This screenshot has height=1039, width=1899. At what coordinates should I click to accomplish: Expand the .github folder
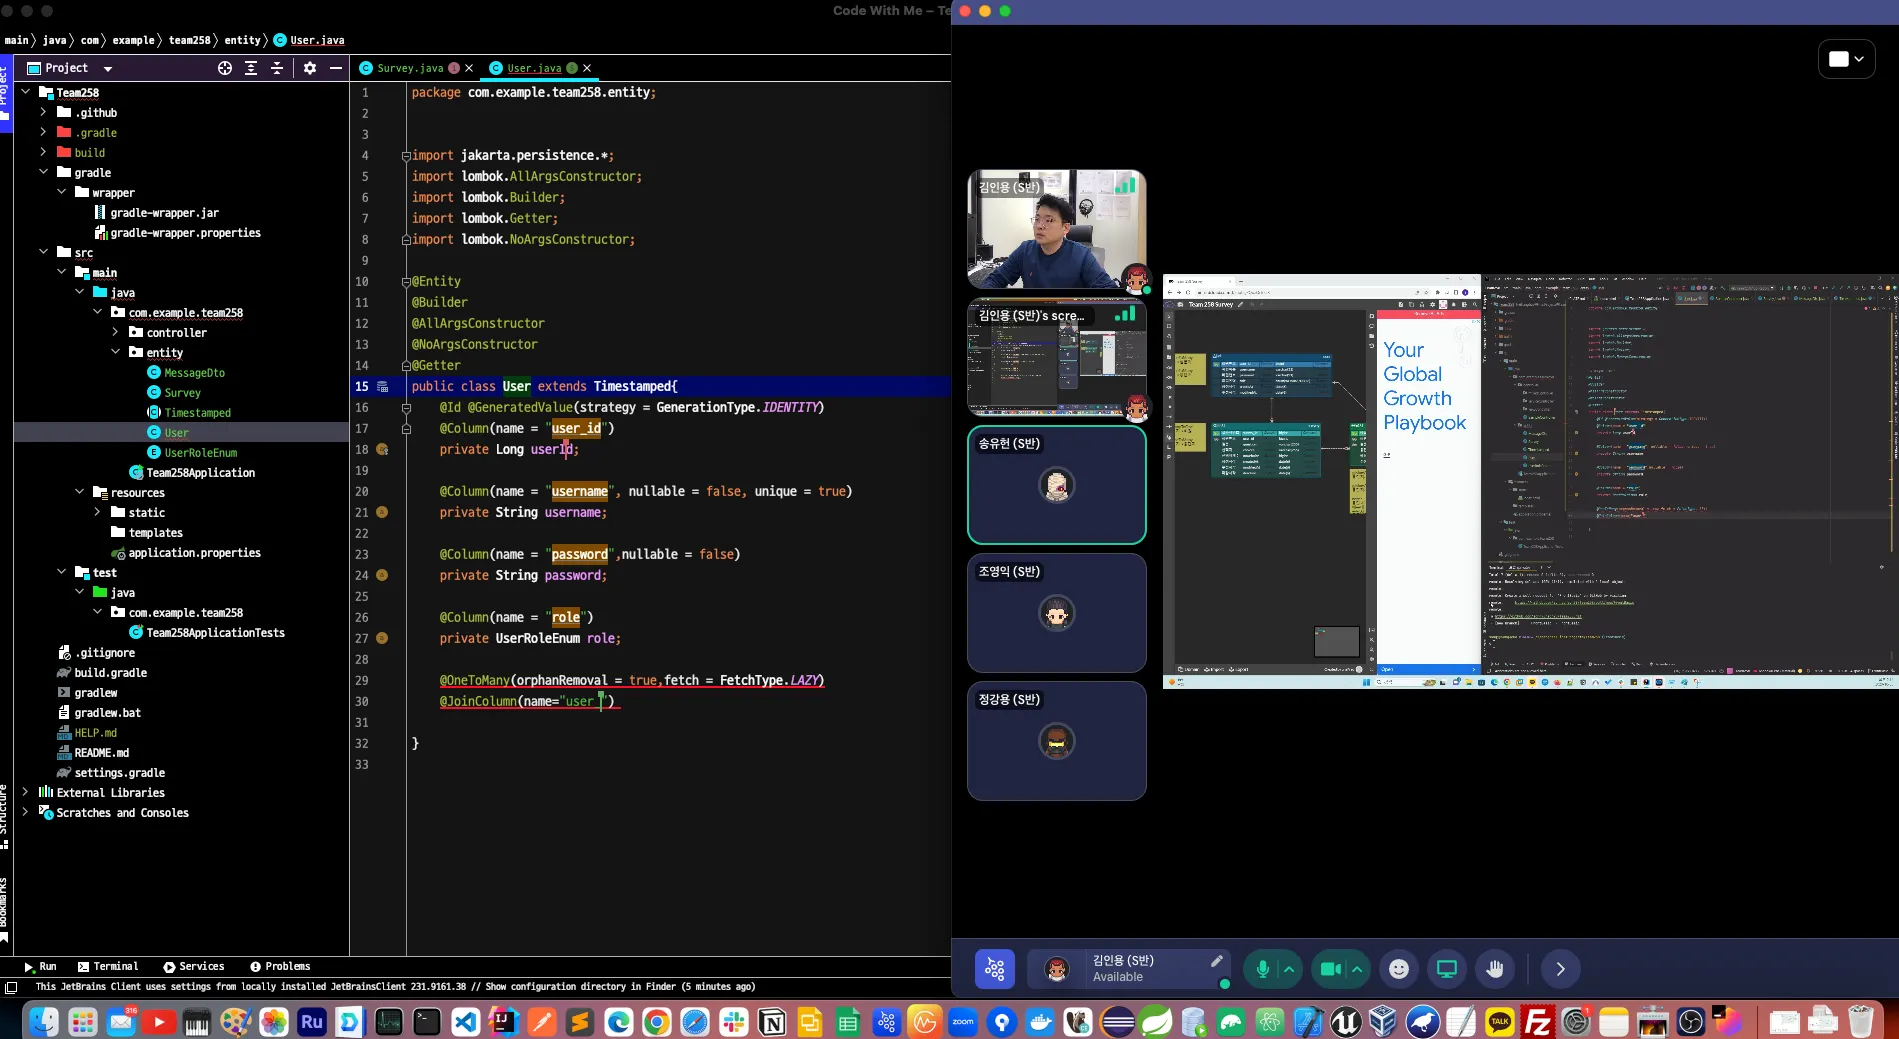(43, 113)
